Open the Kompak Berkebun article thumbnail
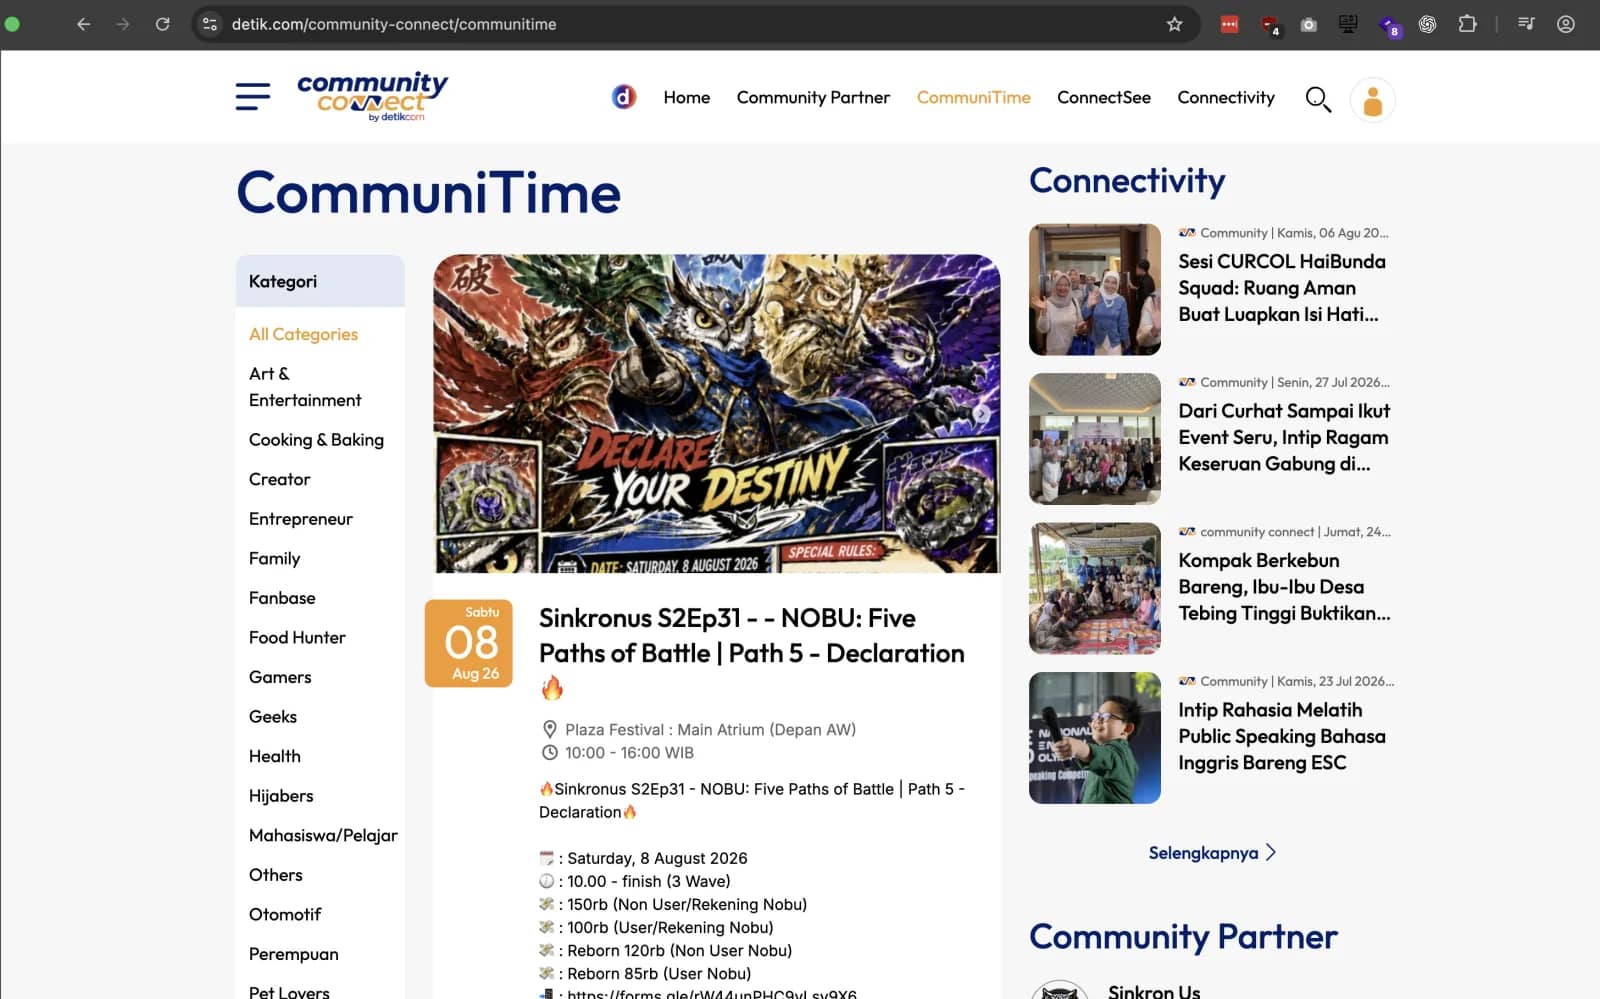Image resolution: width=1600 pixels, height=999 pixels. point(1095,588)
